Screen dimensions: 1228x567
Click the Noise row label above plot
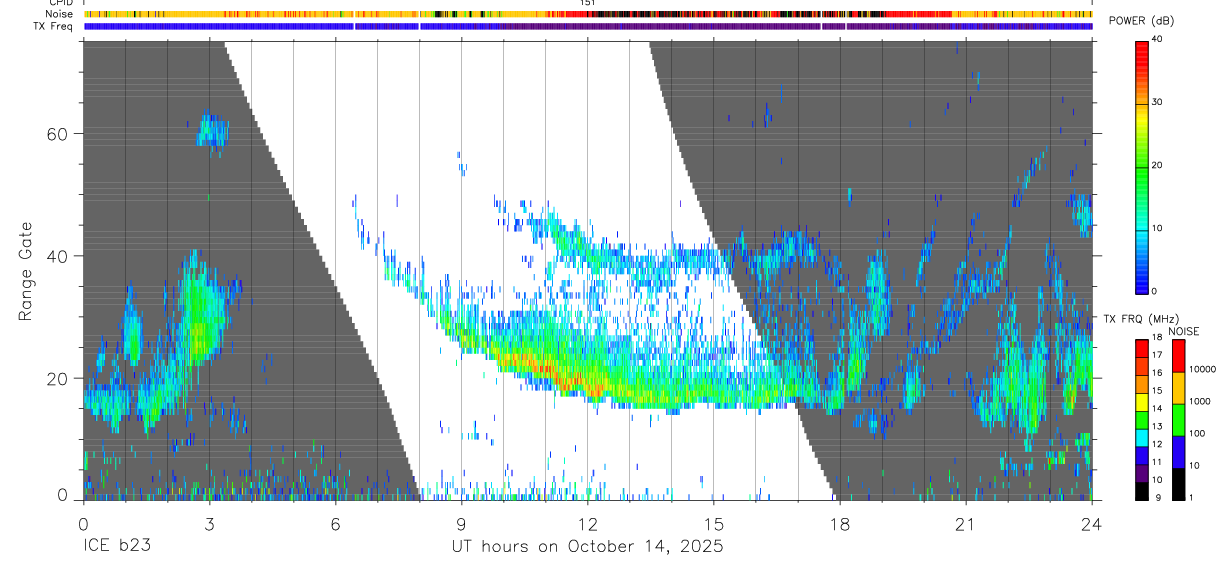61,14
